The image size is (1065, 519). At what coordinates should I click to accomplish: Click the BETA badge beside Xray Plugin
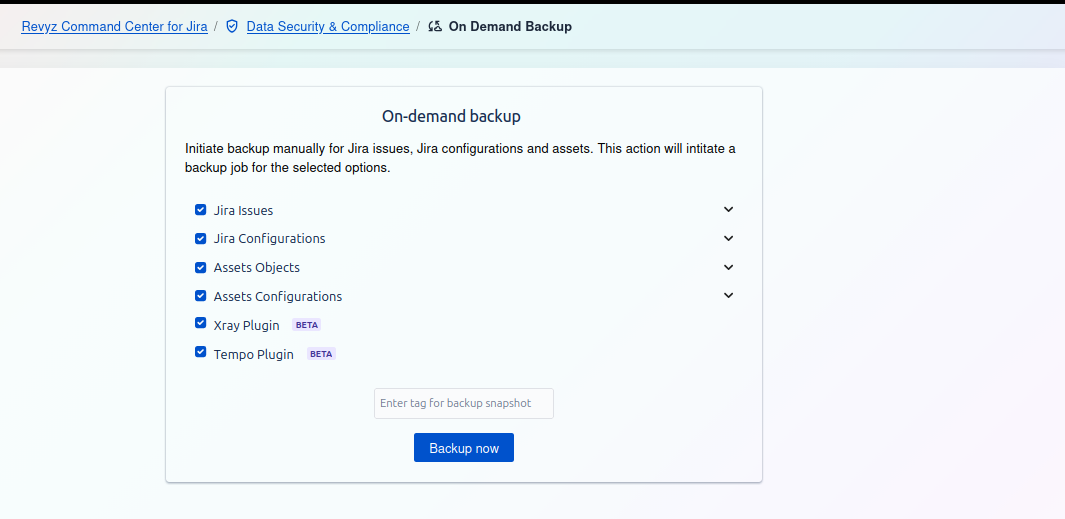coord(307,325)
